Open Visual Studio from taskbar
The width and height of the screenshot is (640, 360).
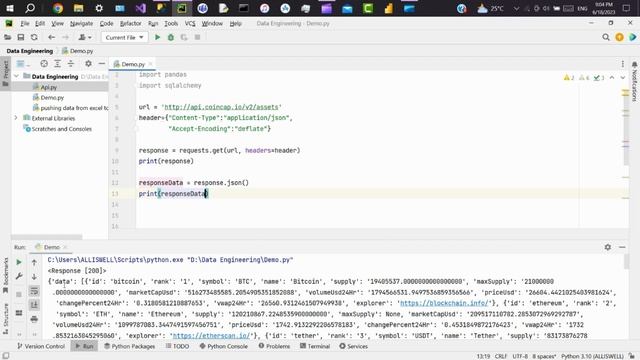[x=140, y=8]
